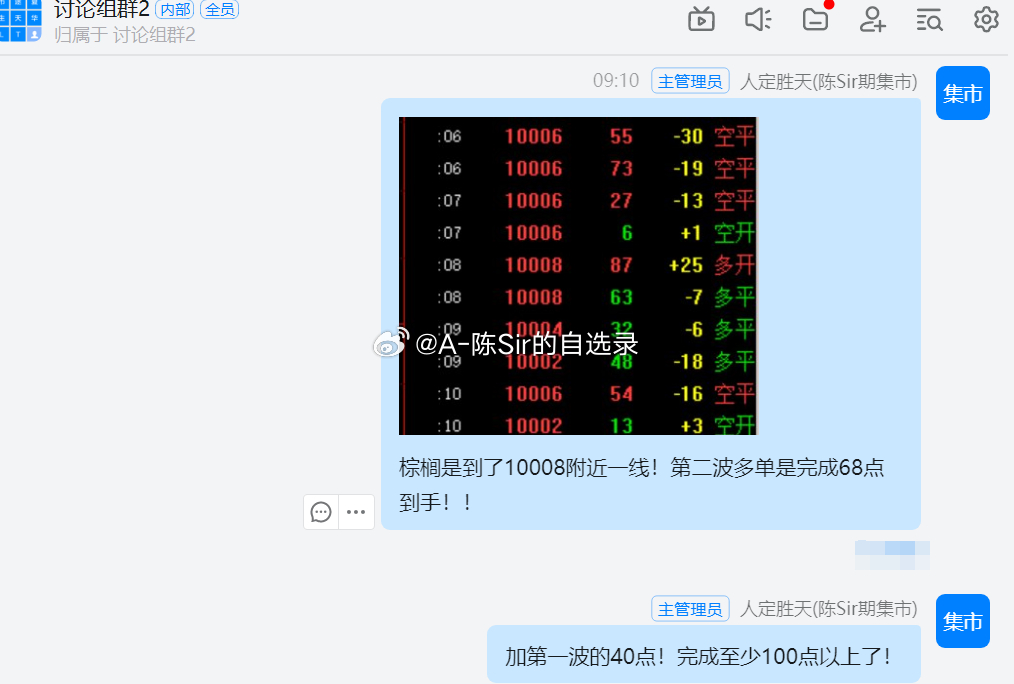The height and width of the screenshot is (684, 1014).
Task: Click the 09:10 timestamp
Action: tap(616, 80)
